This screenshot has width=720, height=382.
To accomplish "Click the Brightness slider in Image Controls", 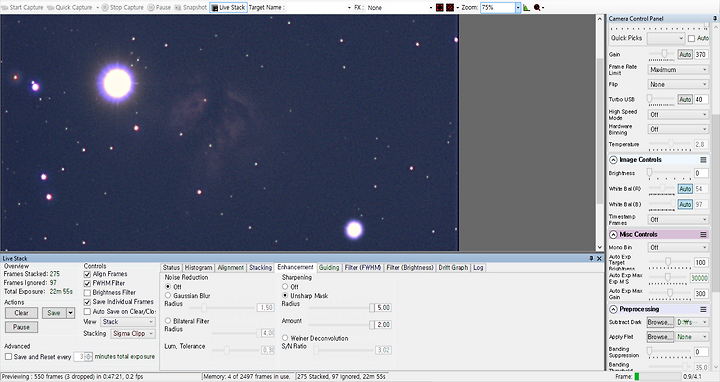I will (x=669, y=173).
